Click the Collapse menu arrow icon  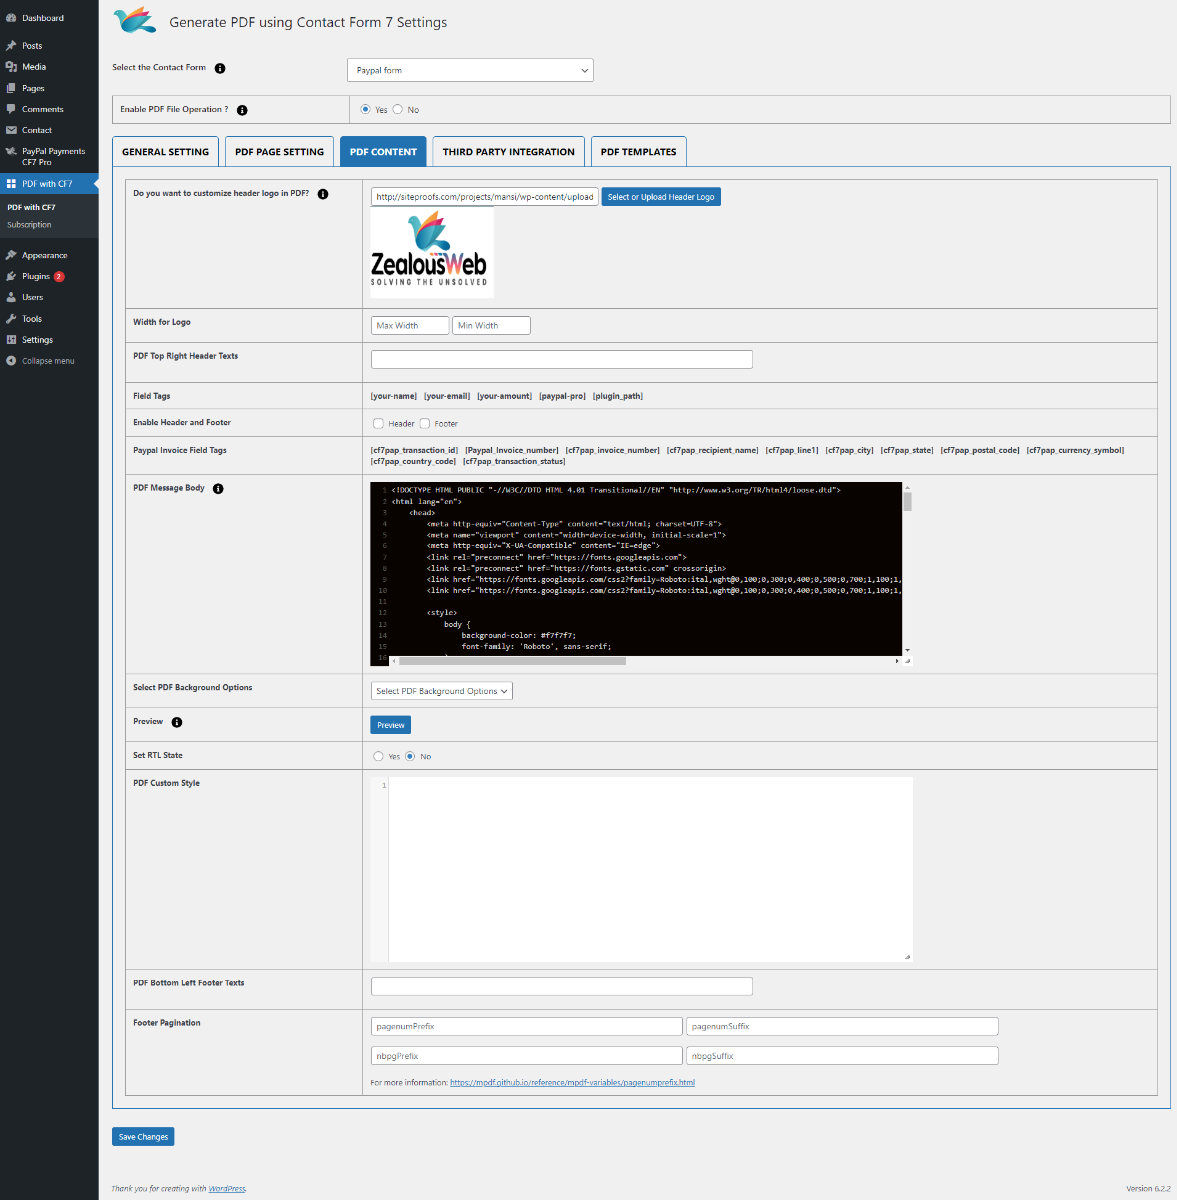11,361
